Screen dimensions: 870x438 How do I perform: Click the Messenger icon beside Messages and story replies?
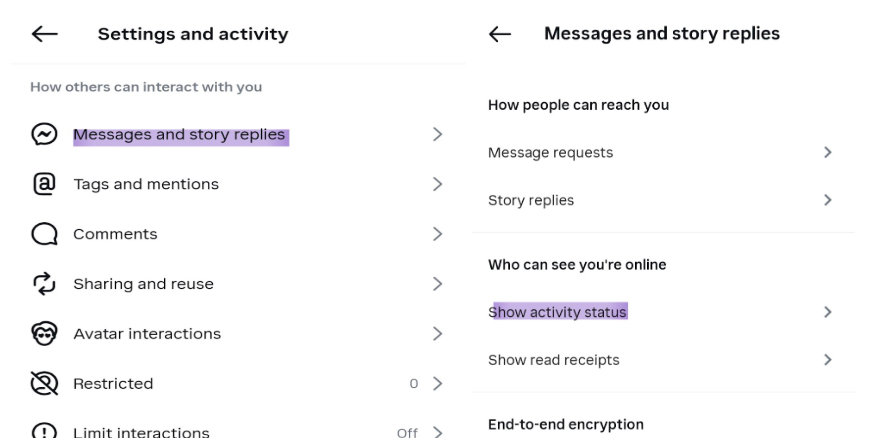[43, 135]
